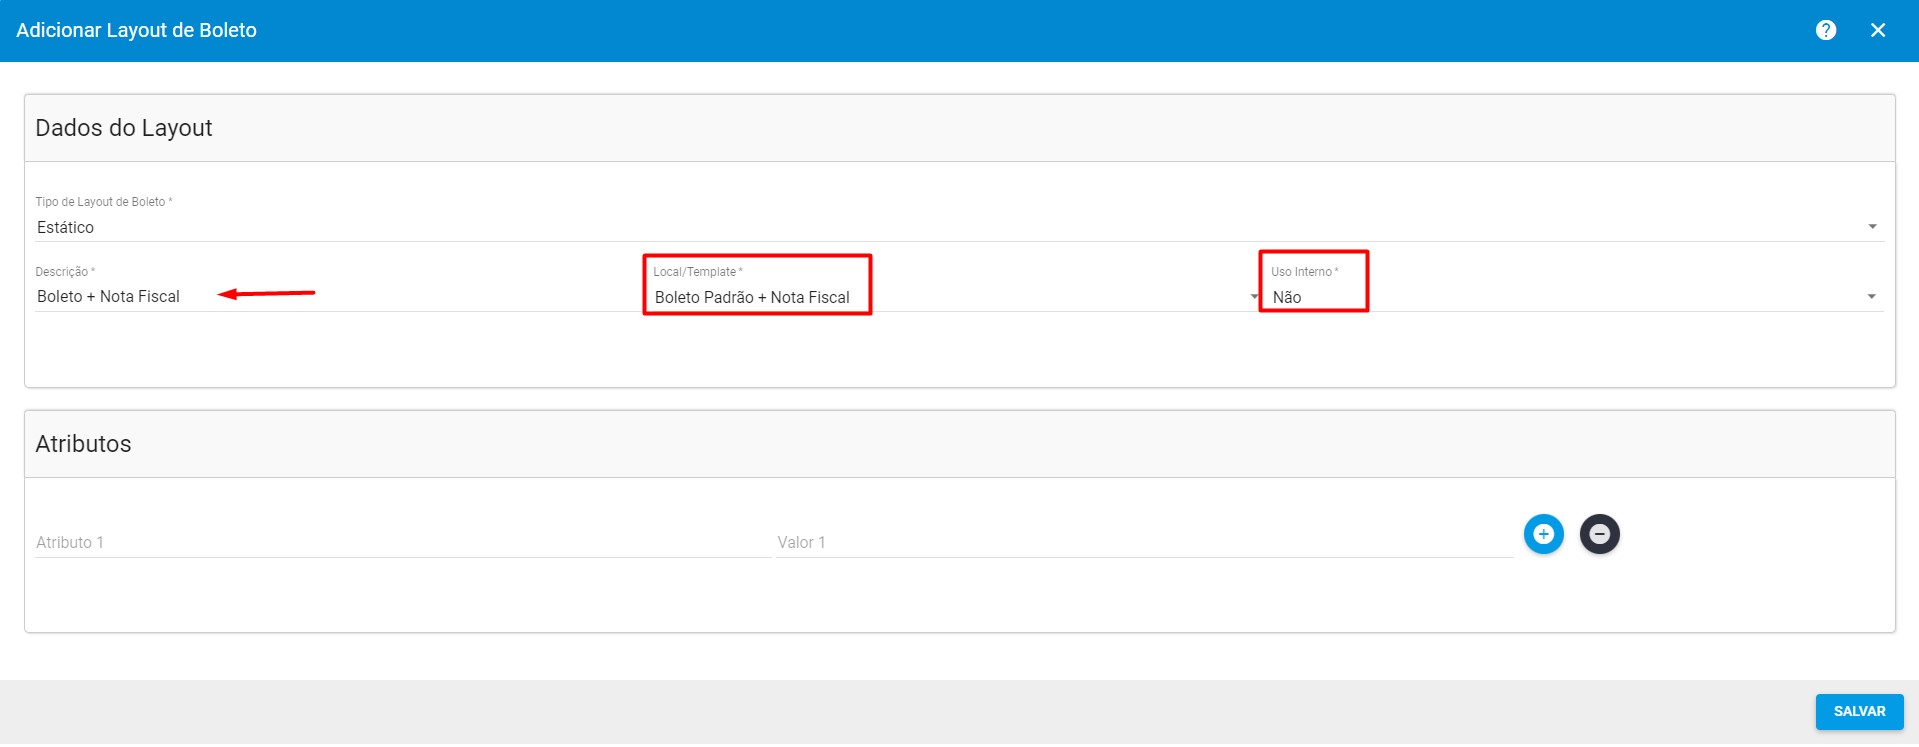
Task: Open Tipo de Layout de Boleto dropdown
Action: point(959,227)
